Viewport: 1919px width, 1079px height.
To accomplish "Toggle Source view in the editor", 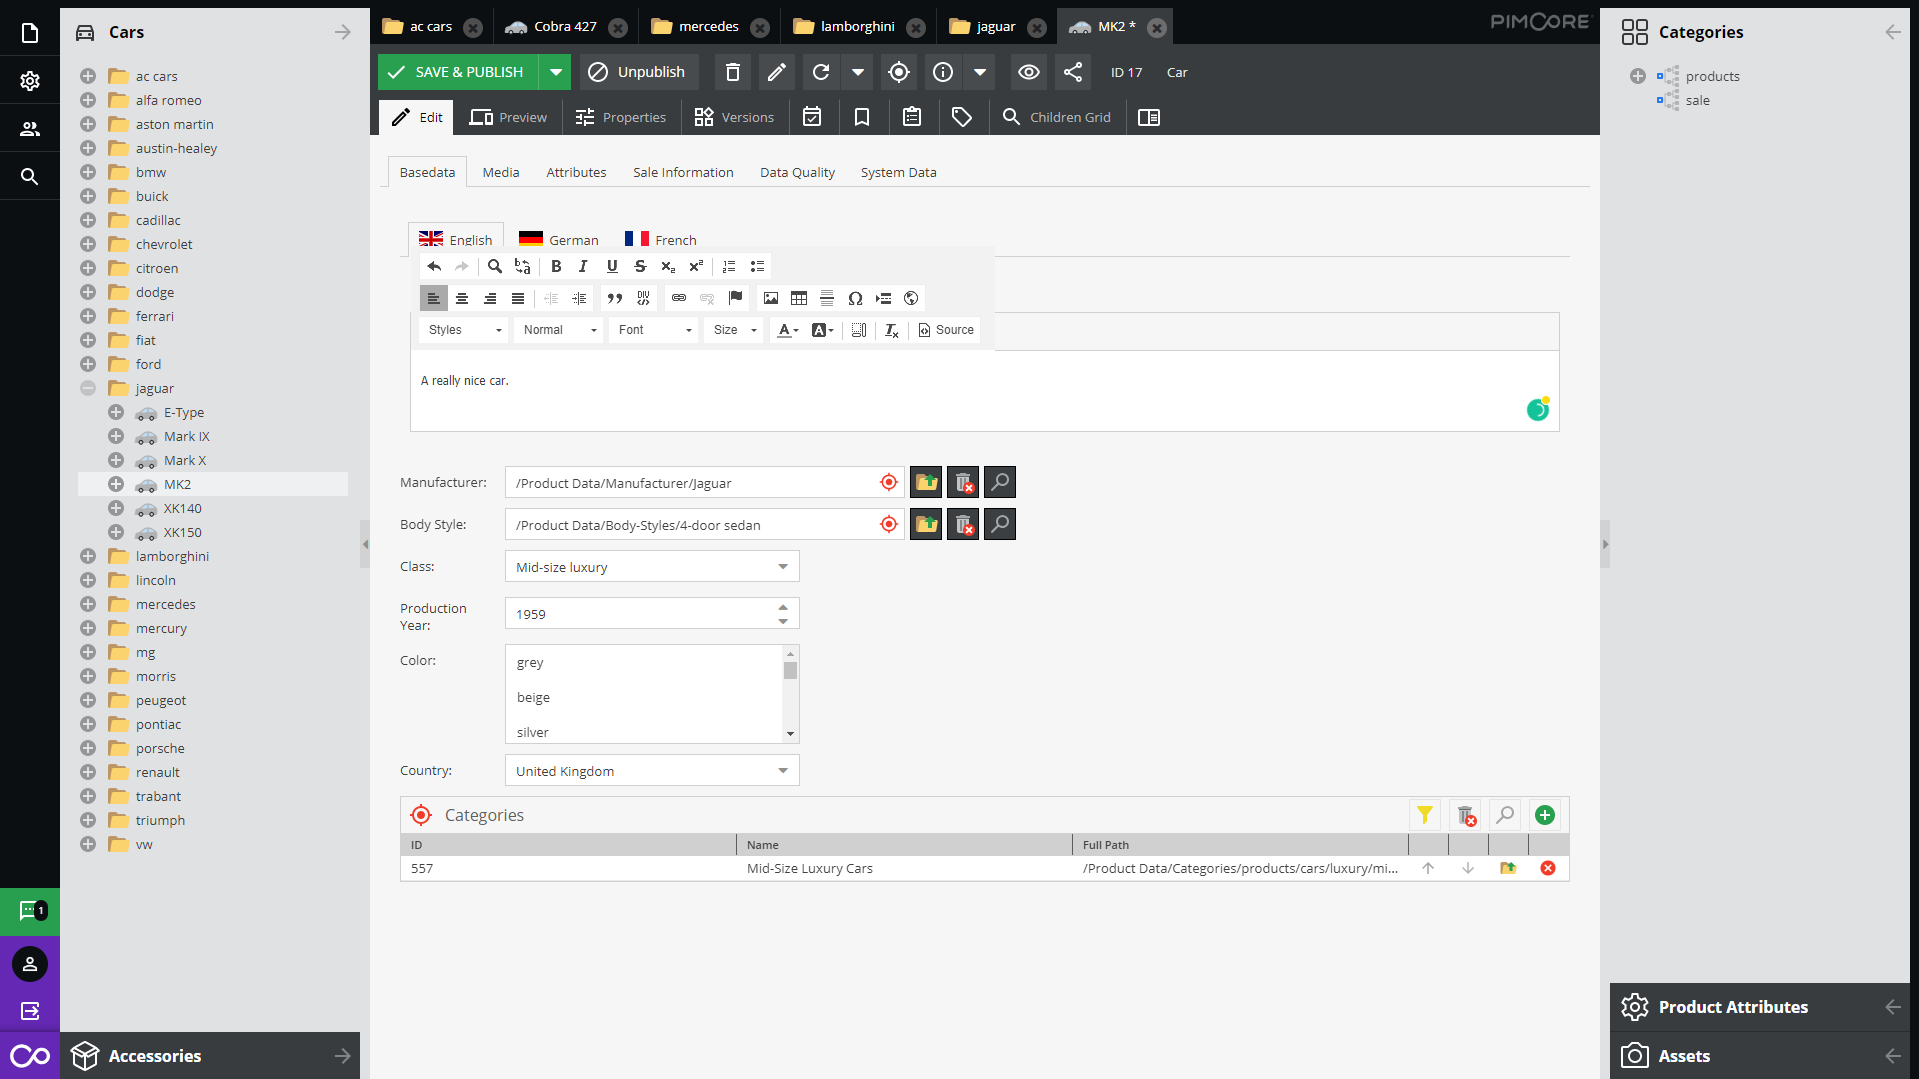I will point(946,330).
